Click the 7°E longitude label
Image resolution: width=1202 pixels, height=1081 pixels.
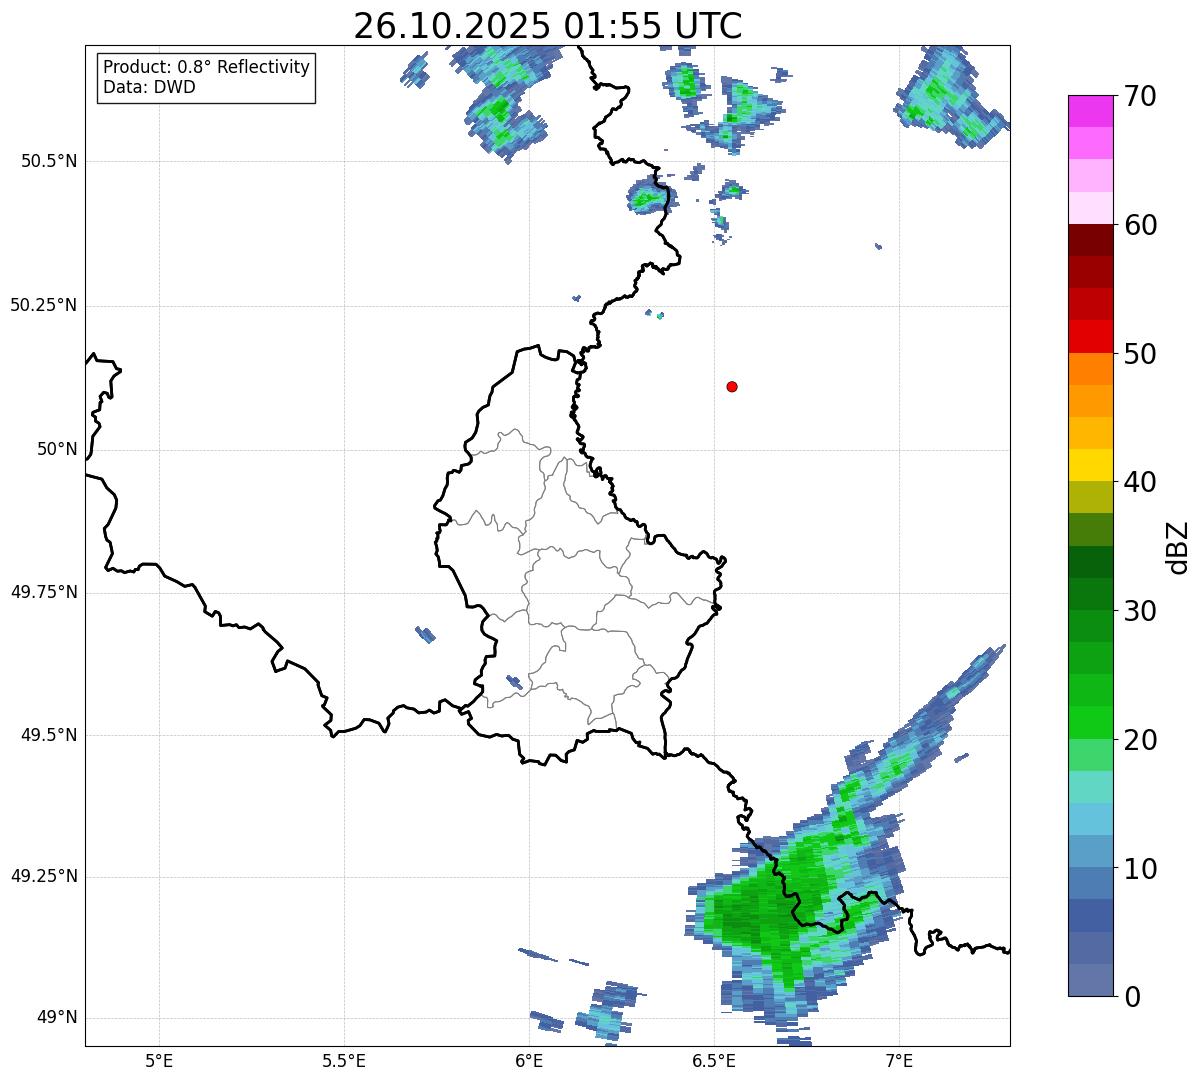899,1061
